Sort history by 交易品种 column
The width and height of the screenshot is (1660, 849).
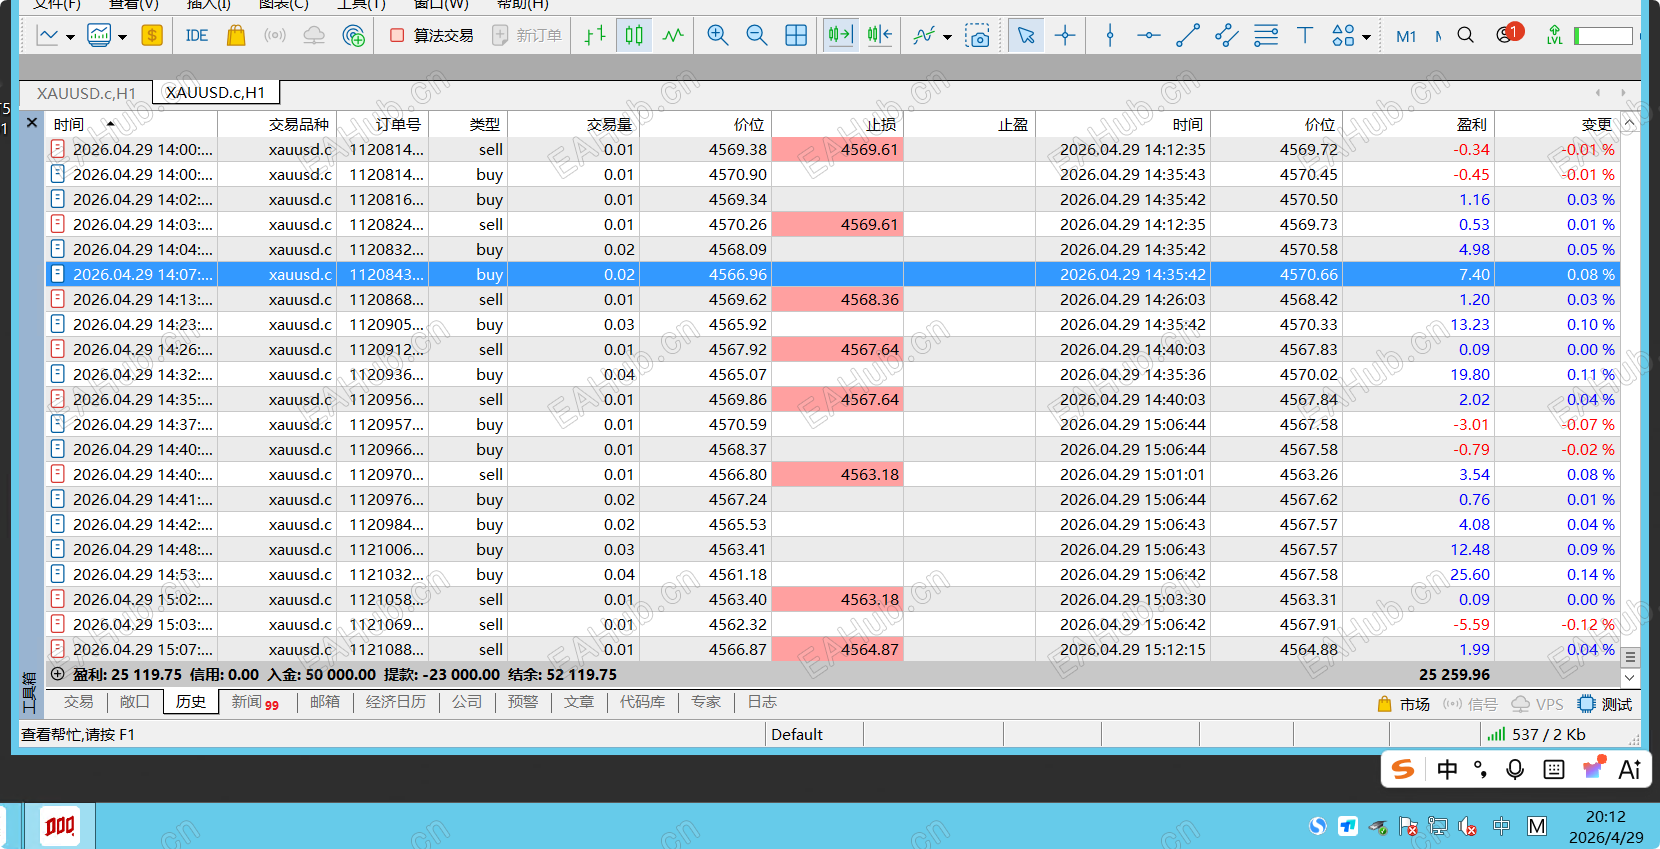click(x=277, y=124)
